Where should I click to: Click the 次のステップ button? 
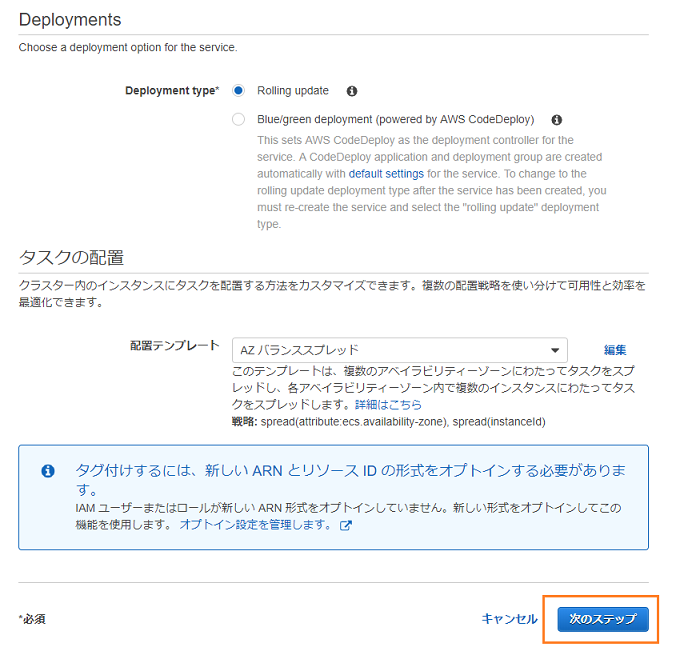point(603,619)
